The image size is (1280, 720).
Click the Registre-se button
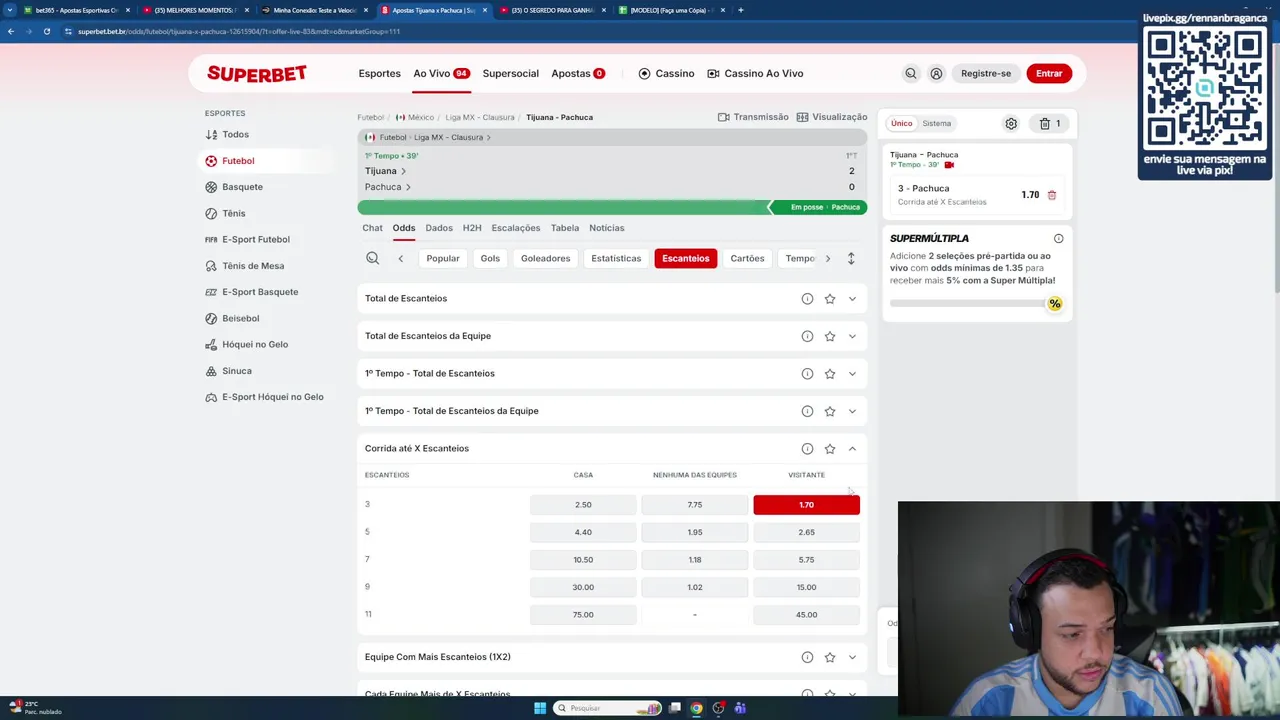tap(986, 73)
